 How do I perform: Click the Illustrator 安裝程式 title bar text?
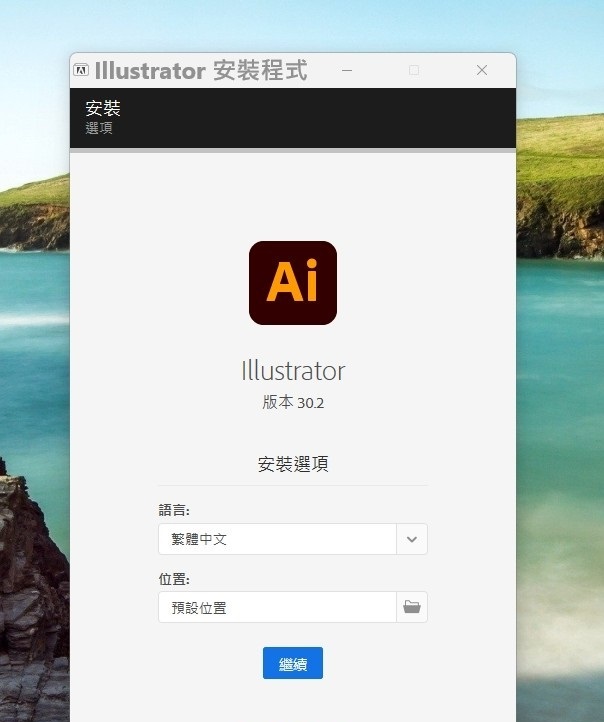201,70
